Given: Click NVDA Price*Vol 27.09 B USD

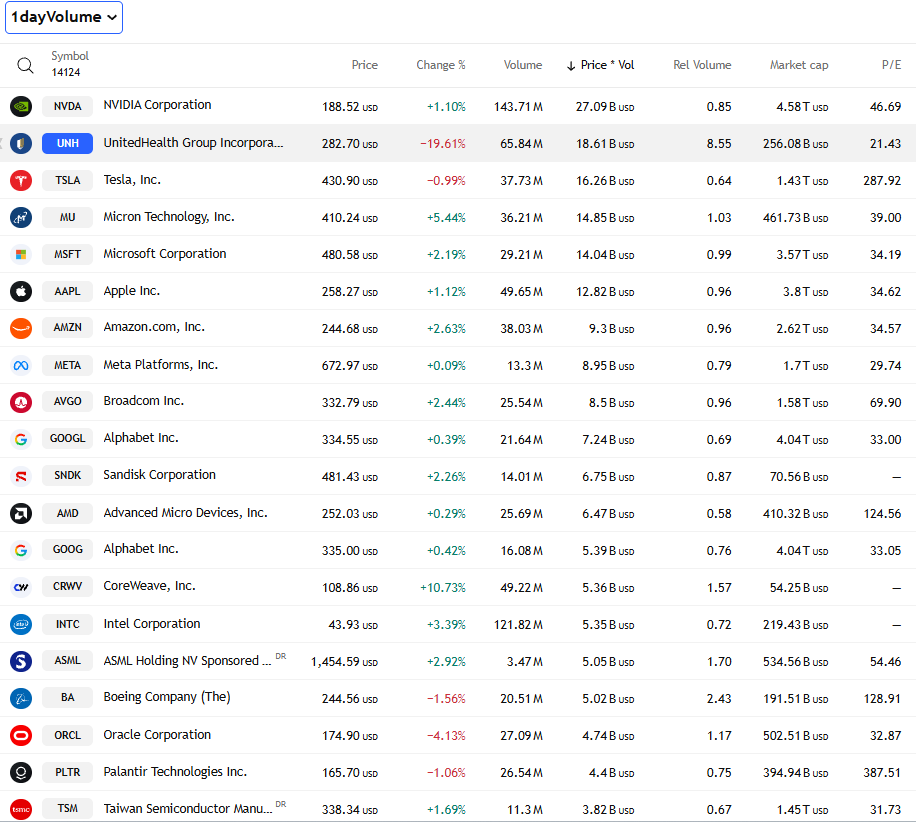Looking at the screenshot, I should (x=605, y=107).
